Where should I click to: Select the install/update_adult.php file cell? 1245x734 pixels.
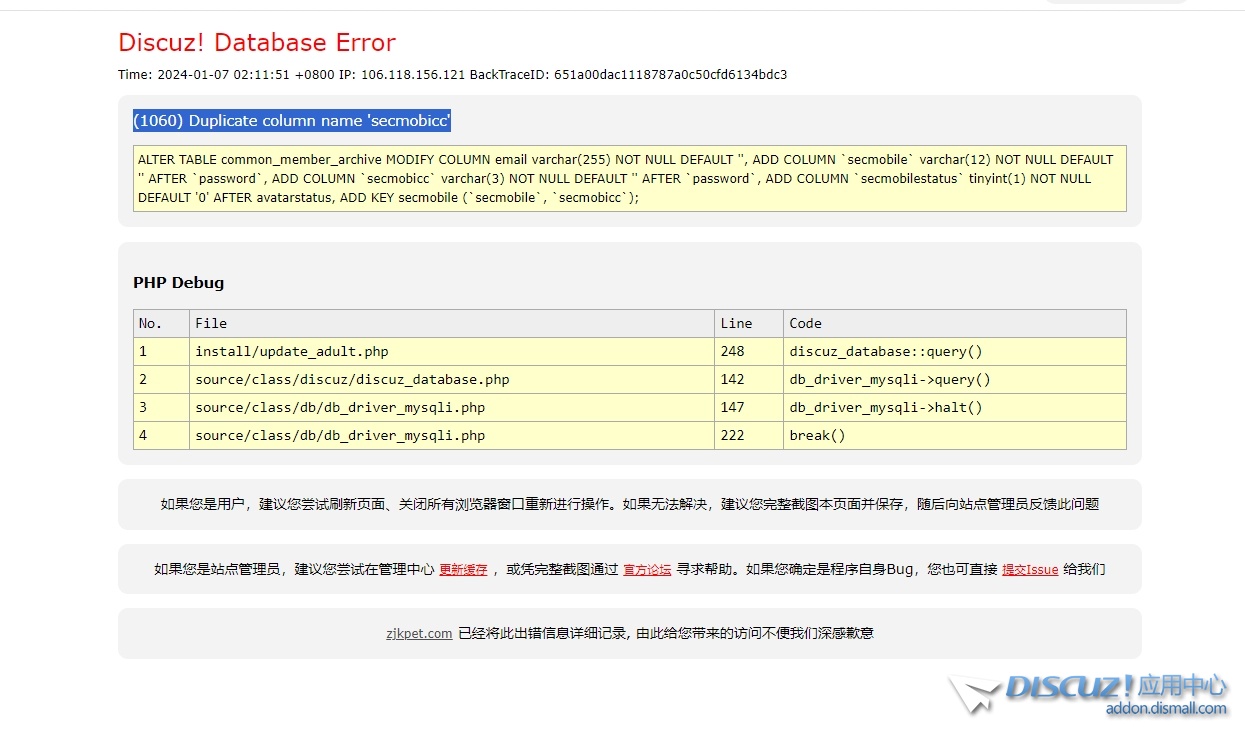292,351
